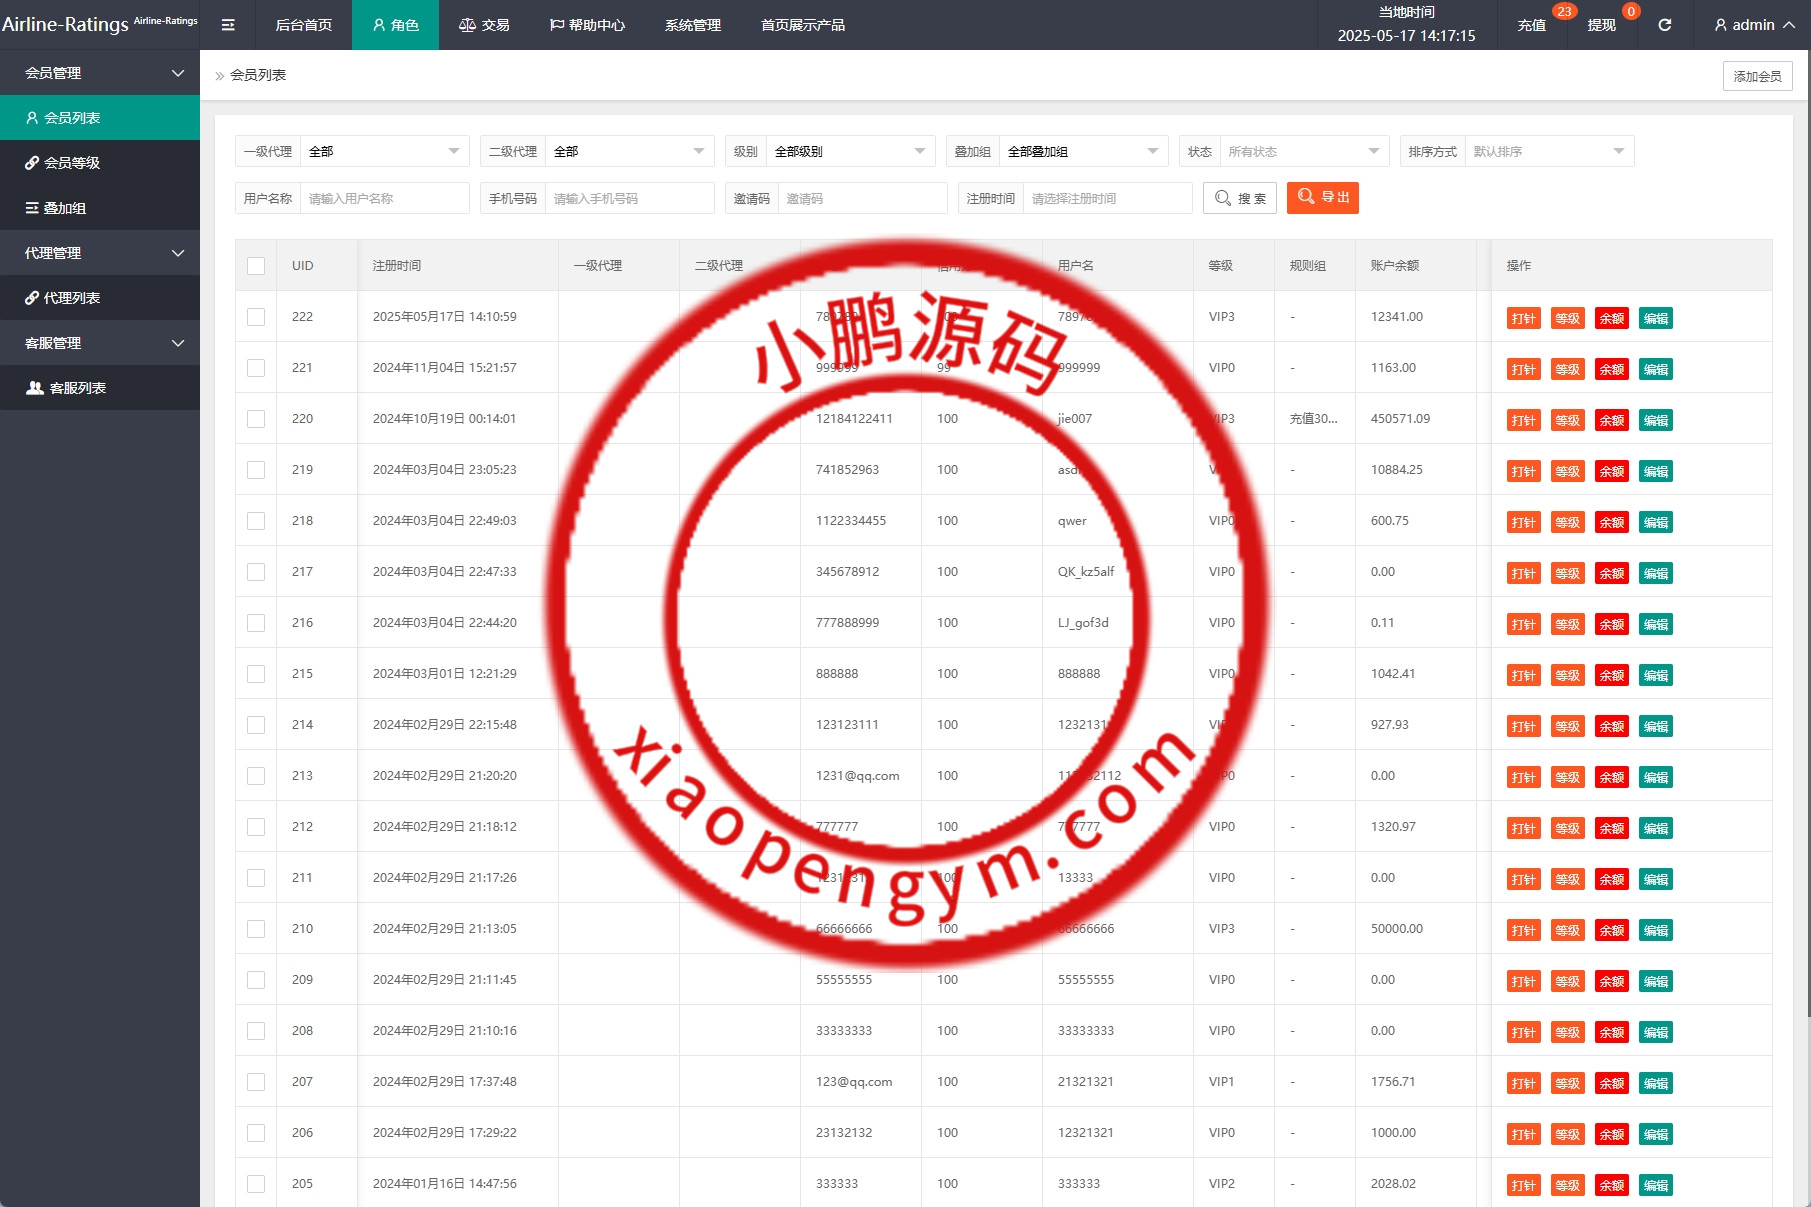The image size is (1811, 1207).
Task: Click the refresh icon in top bar
Action: pos(1665,25)
